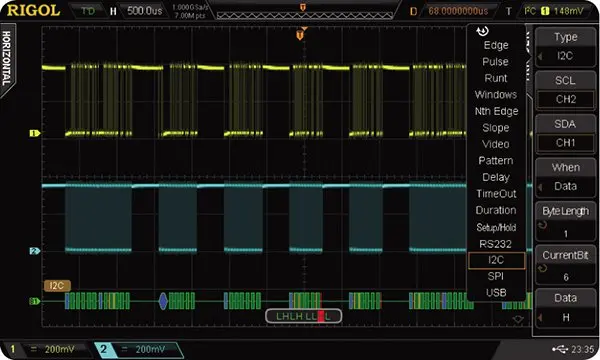This screenshot has width=600, height=360.
Task: Choose Windows trigger from the list
Action: point(496,94)
